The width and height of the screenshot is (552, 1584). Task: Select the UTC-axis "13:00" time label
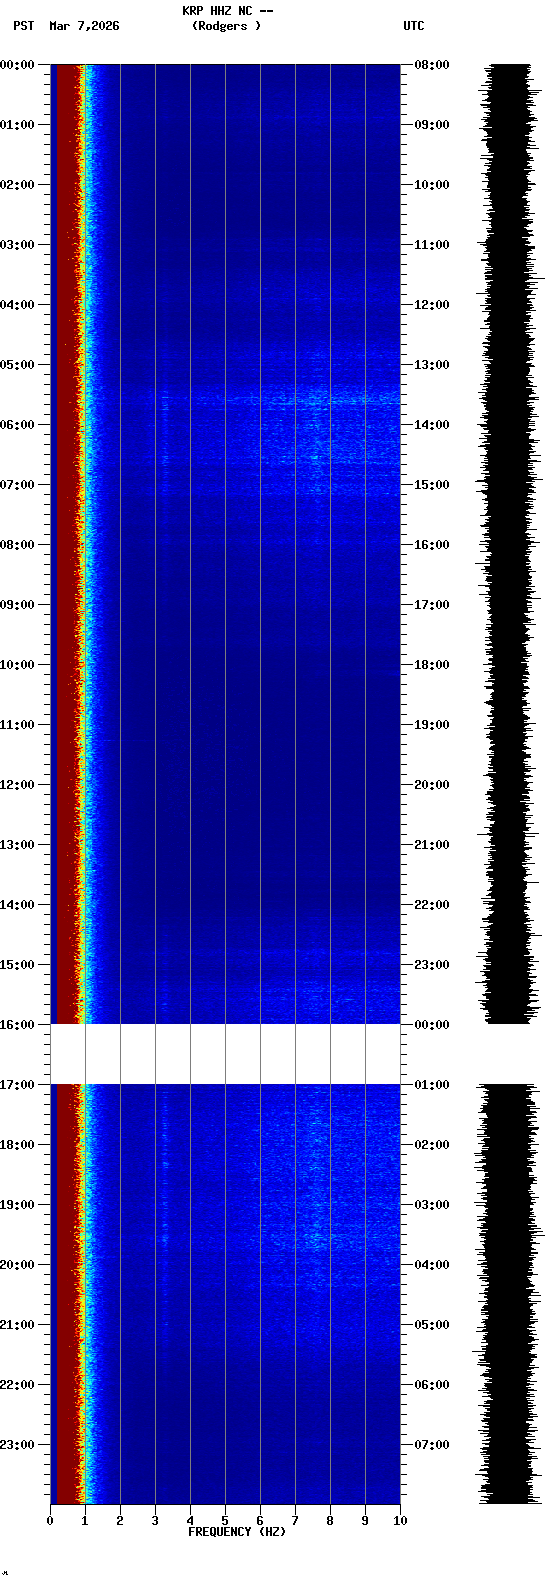click(x=432, y=365)
